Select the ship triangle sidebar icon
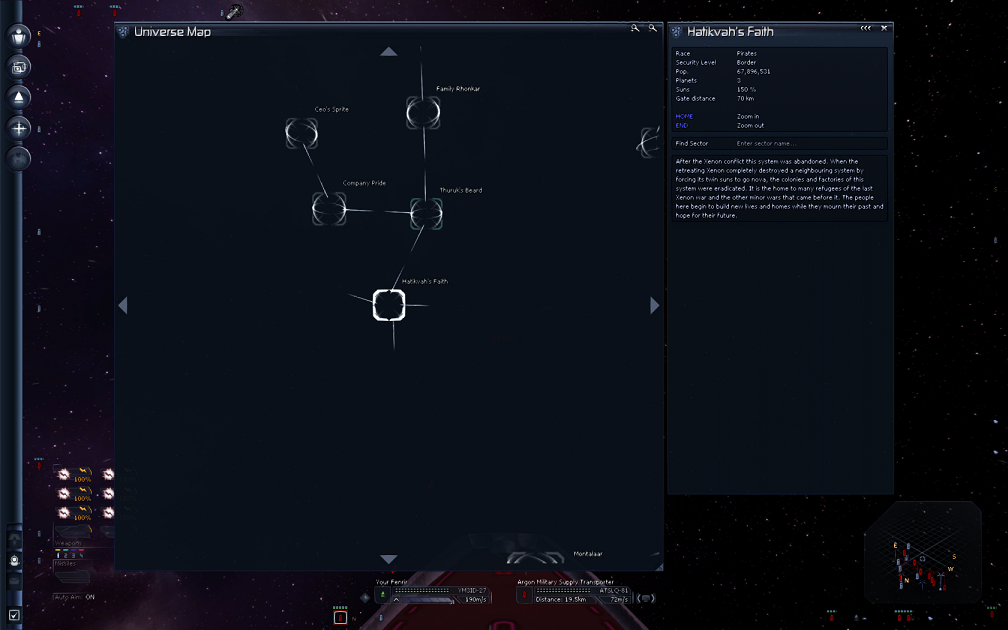The width and height of the screenshot is (1008, 630). (19, 97)
